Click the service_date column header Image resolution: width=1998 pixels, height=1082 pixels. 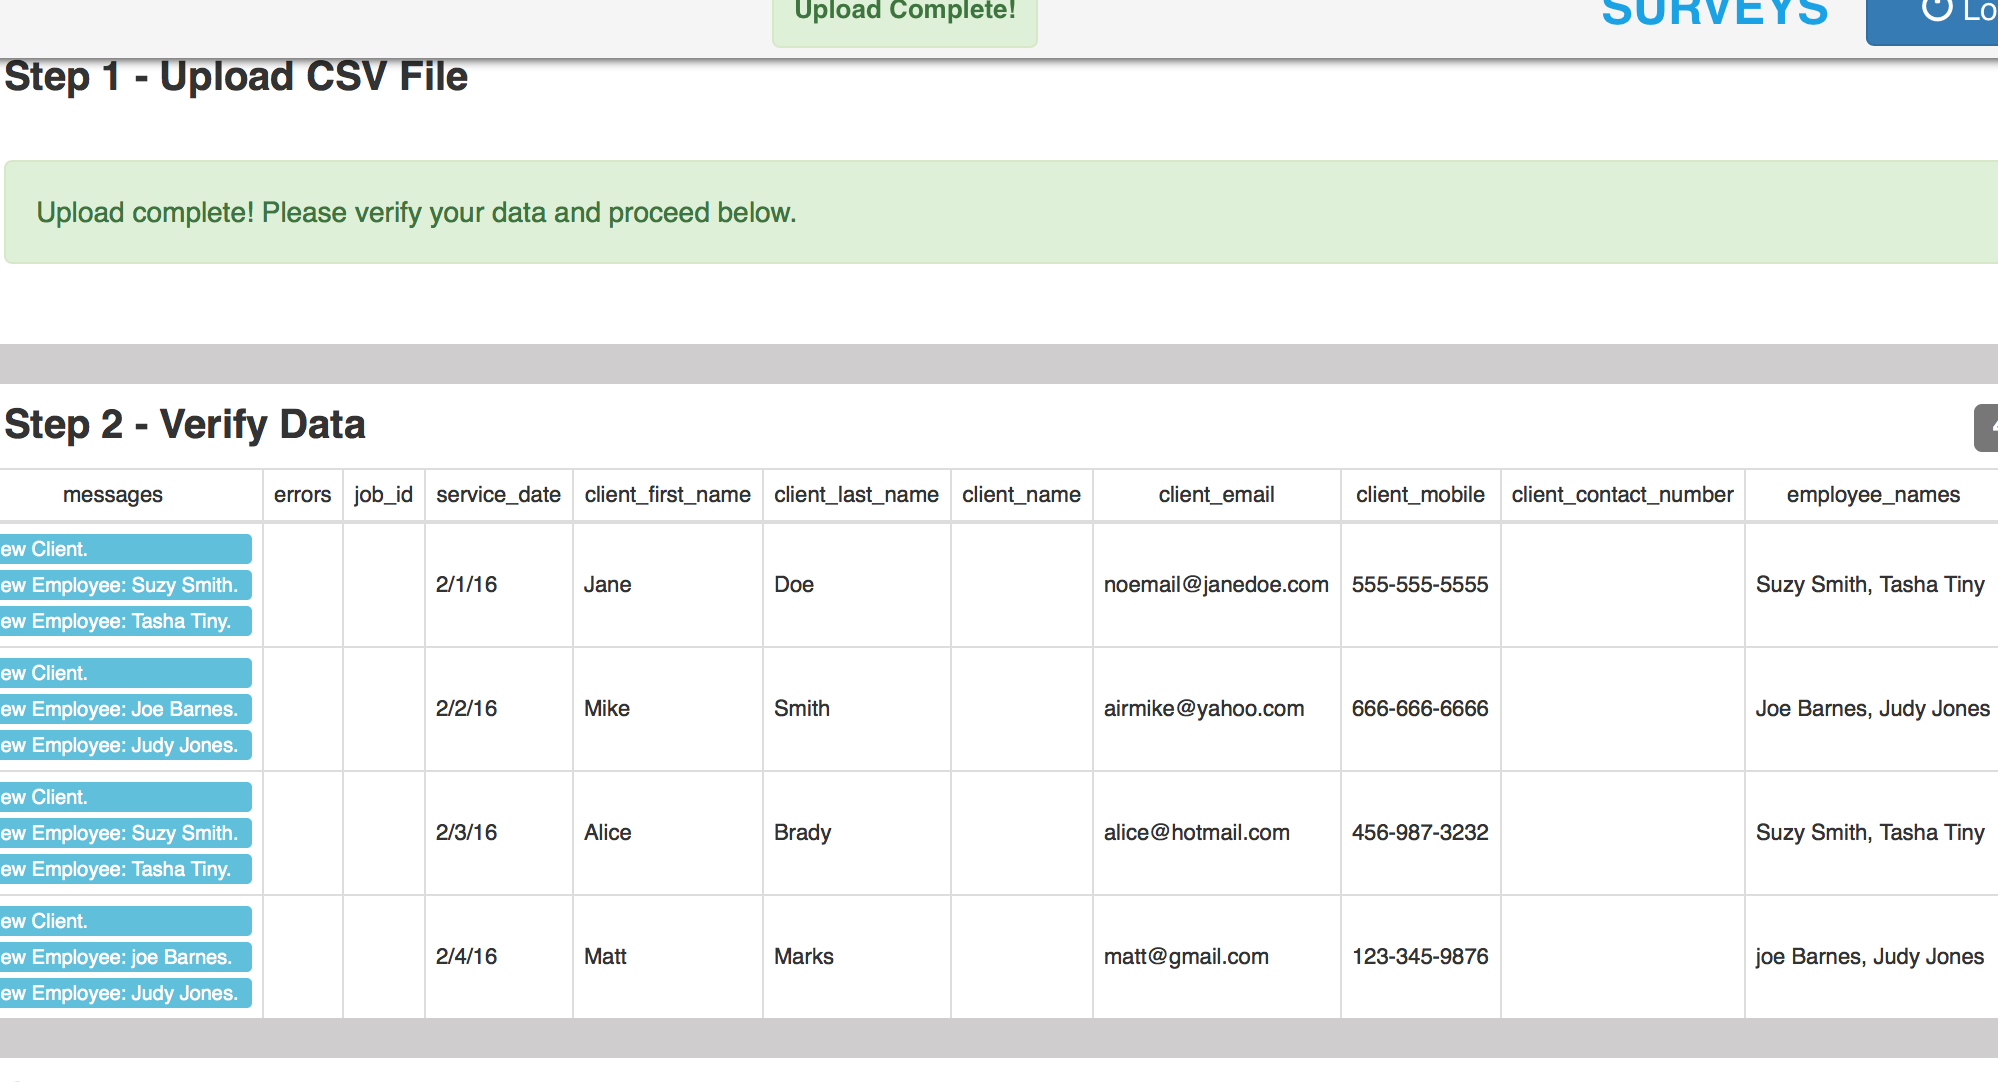(498, 495)
